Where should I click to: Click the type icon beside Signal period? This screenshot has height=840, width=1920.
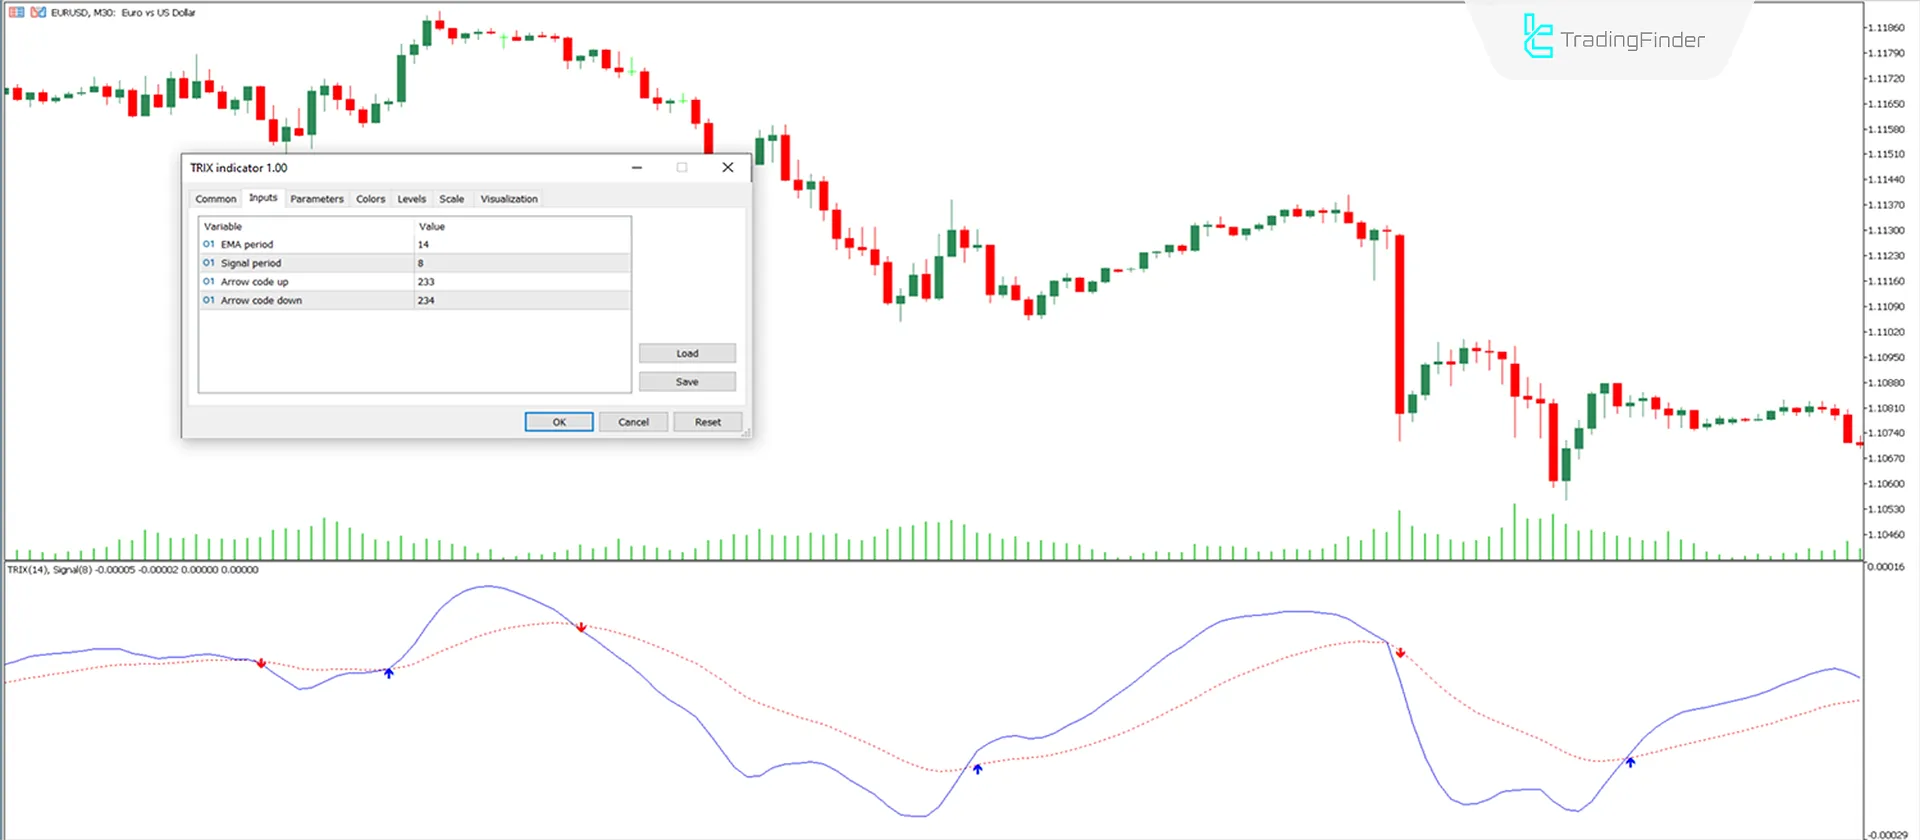click(x=209, y=263)
